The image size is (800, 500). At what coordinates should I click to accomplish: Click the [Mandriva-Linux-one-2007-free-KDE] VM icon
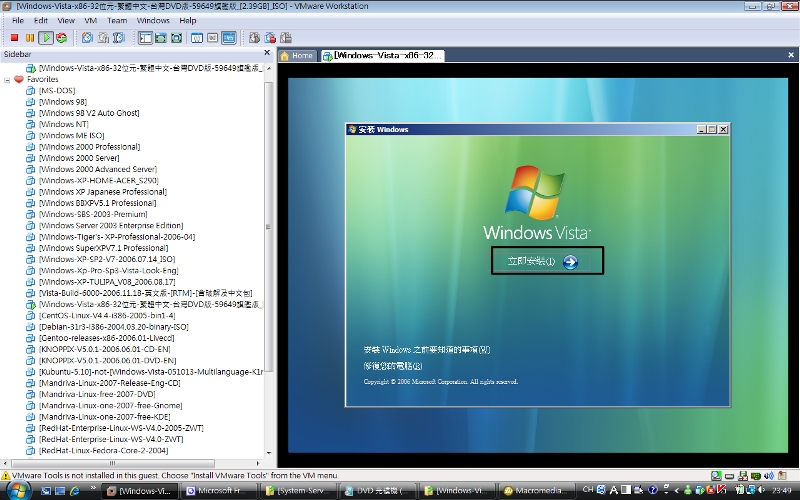click(31, 417)
